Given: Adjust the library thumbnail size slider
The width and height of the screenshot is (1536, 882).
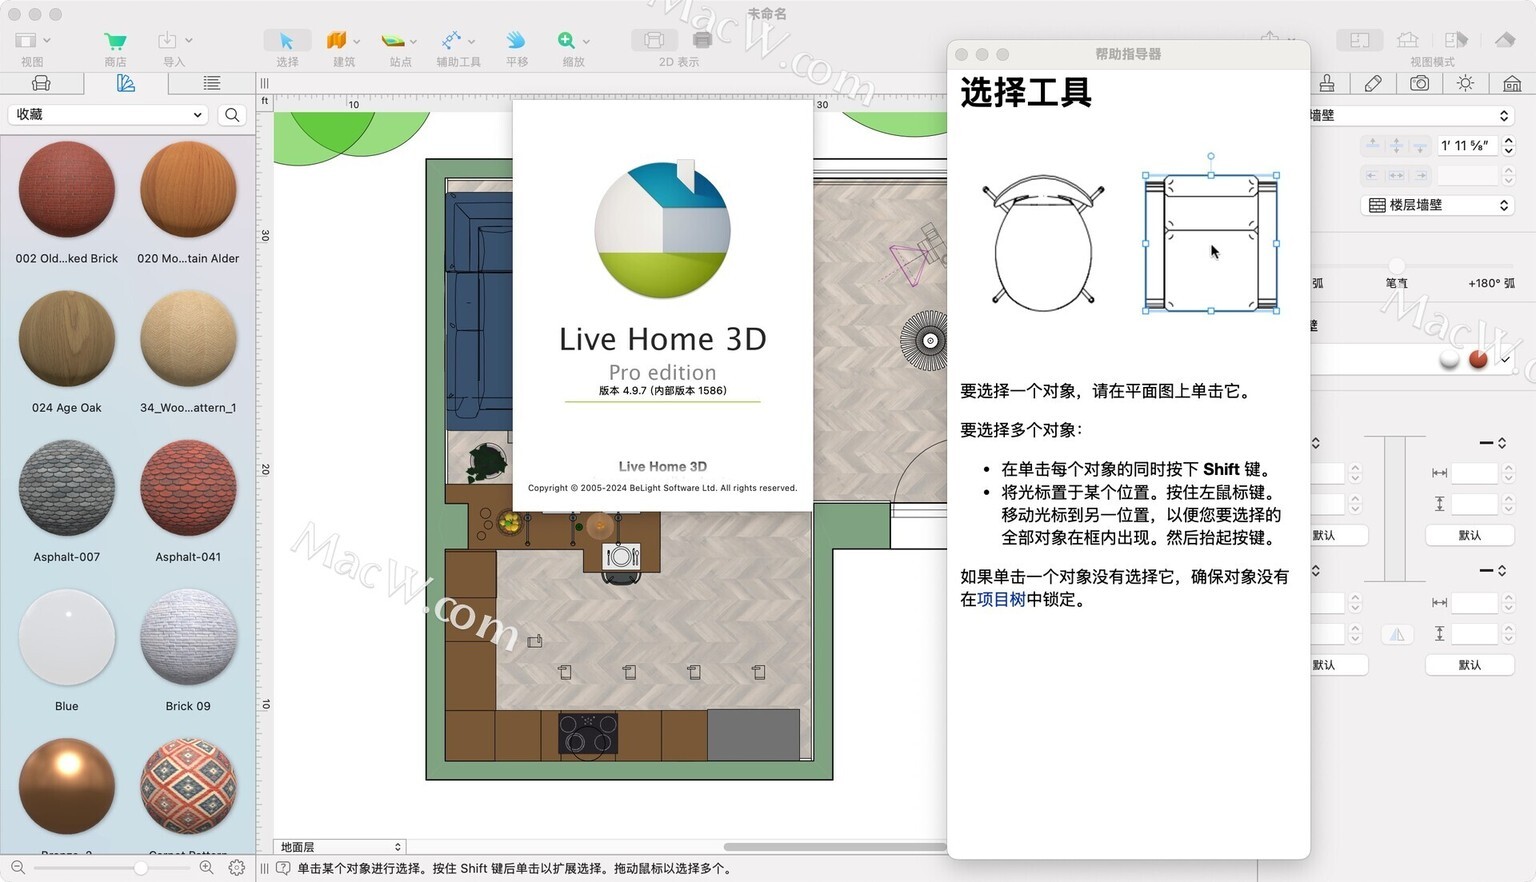Looking at the screenshot, I should tap(141, 868).
